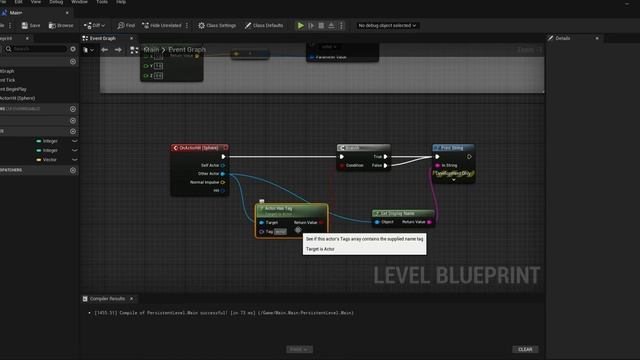Select the Event Graph tab
Viewport: 640px width, 360px height.
(102, 38)
